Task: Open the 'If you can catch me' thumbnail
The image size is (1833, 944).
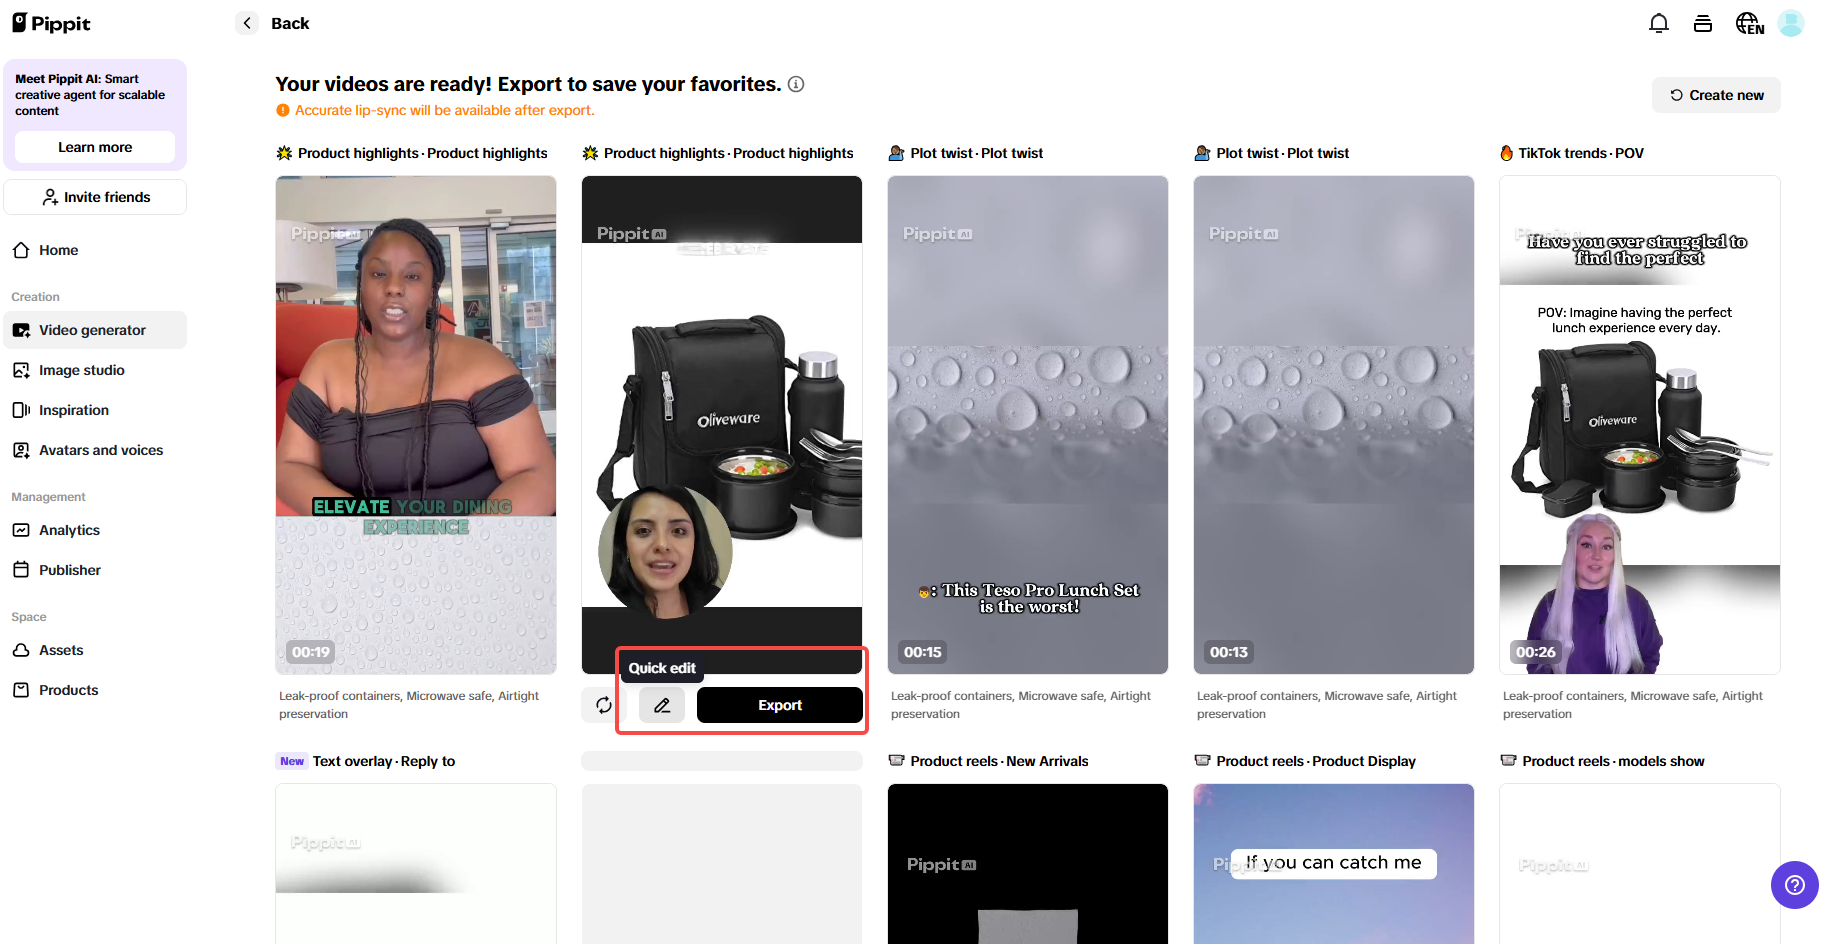Action: click(1334, 864)
